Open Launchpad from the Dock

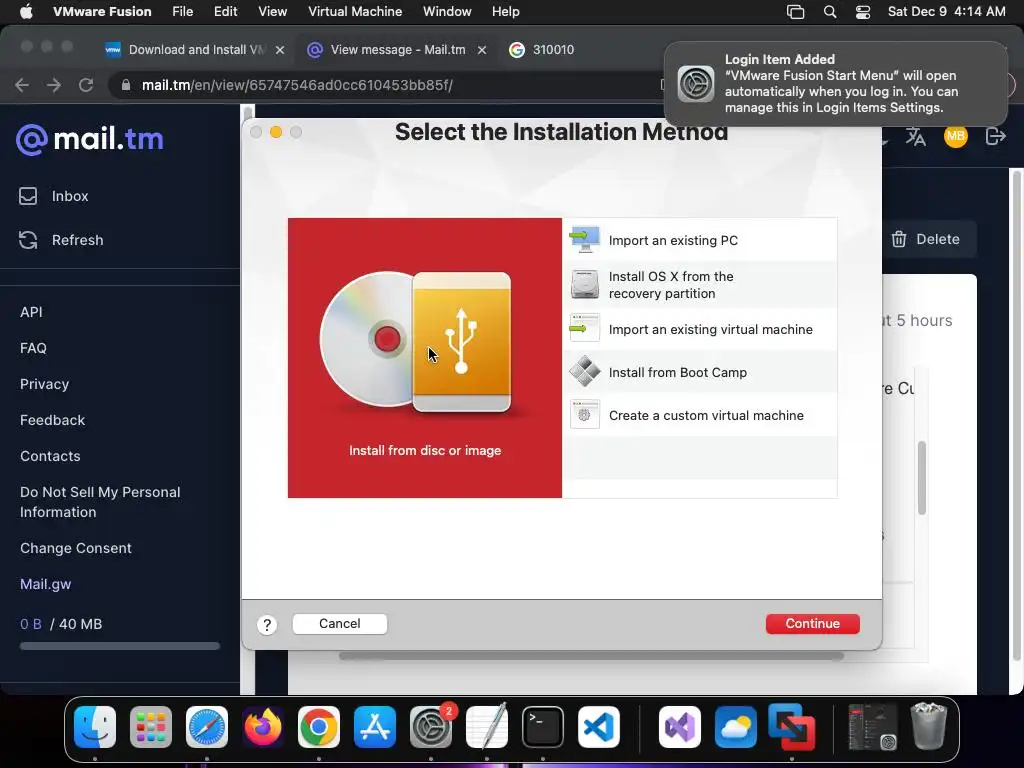click(151, 727)
